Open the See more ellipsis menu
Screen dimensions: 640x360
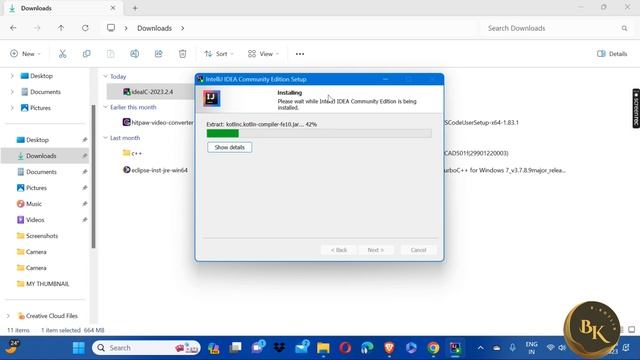[300, 54]
